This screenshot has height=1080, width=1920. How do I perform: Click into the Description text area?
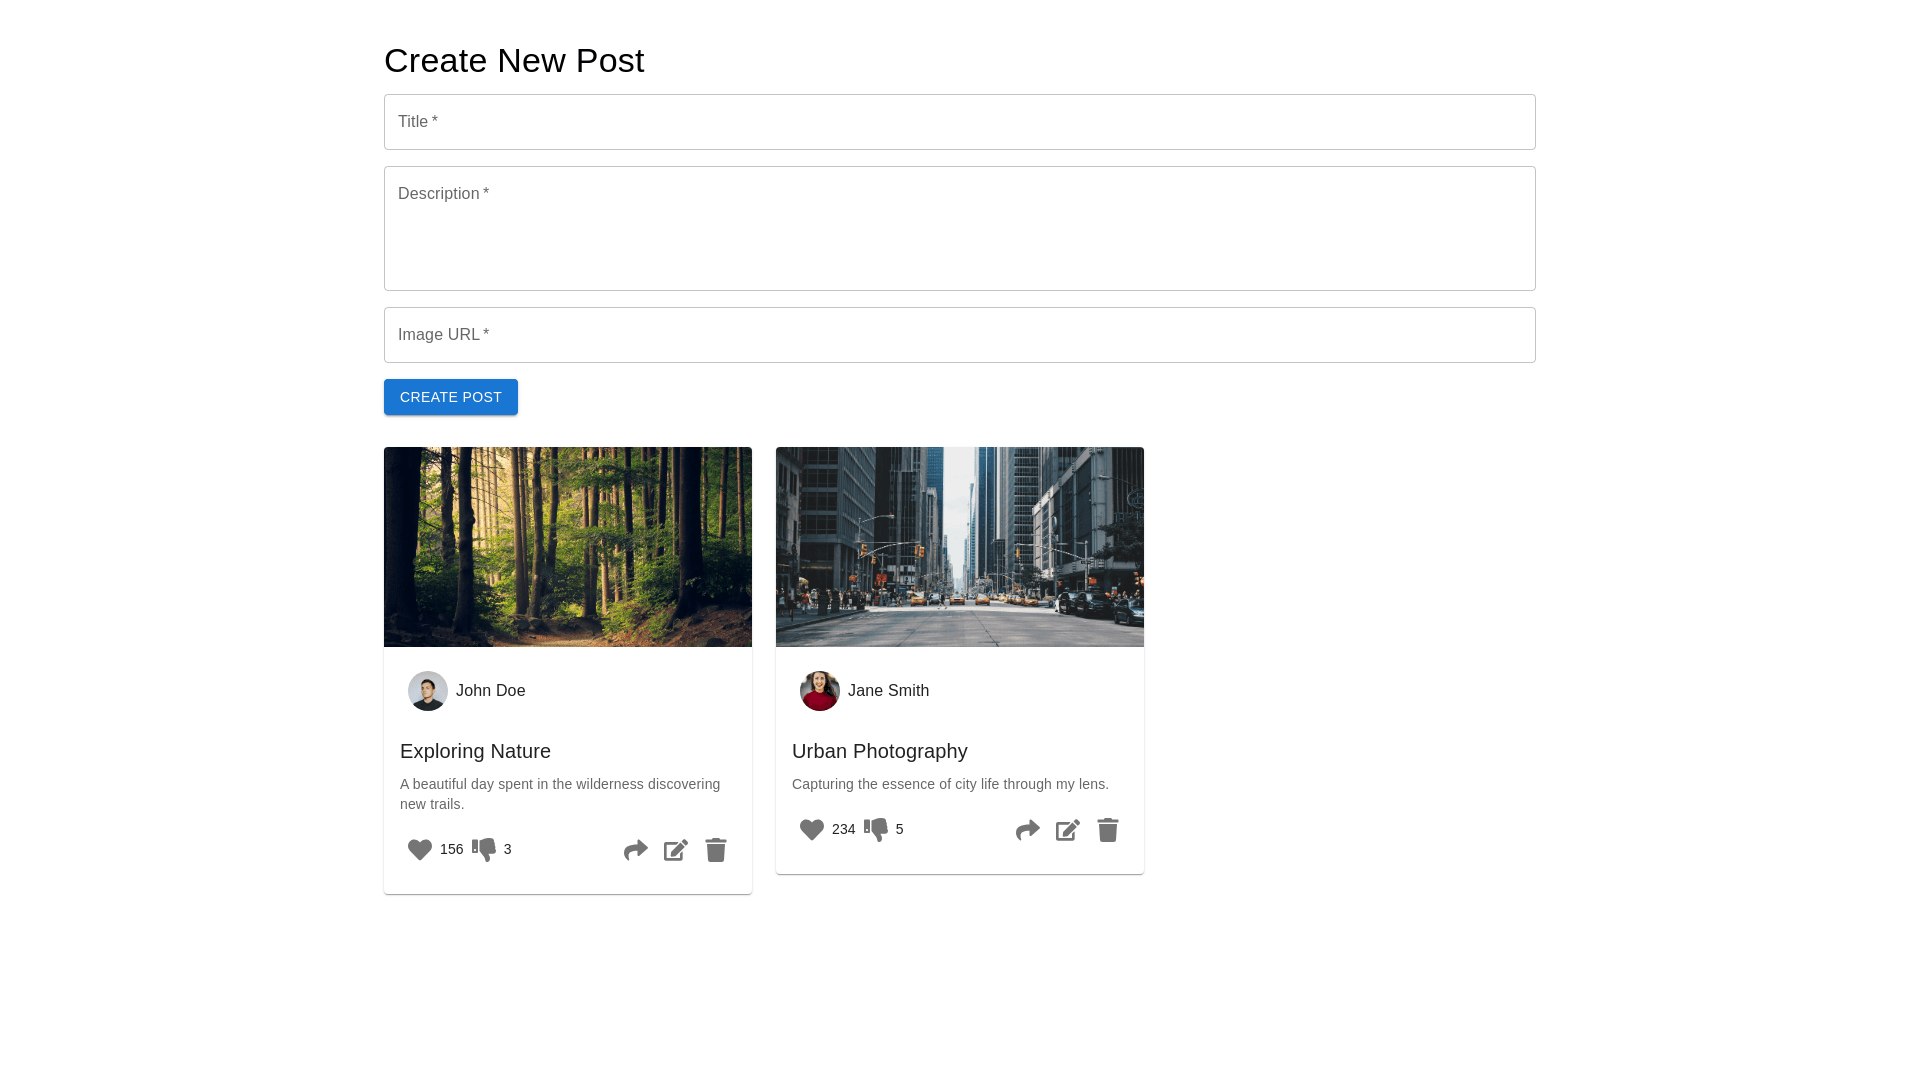click(x=960, y=229)
